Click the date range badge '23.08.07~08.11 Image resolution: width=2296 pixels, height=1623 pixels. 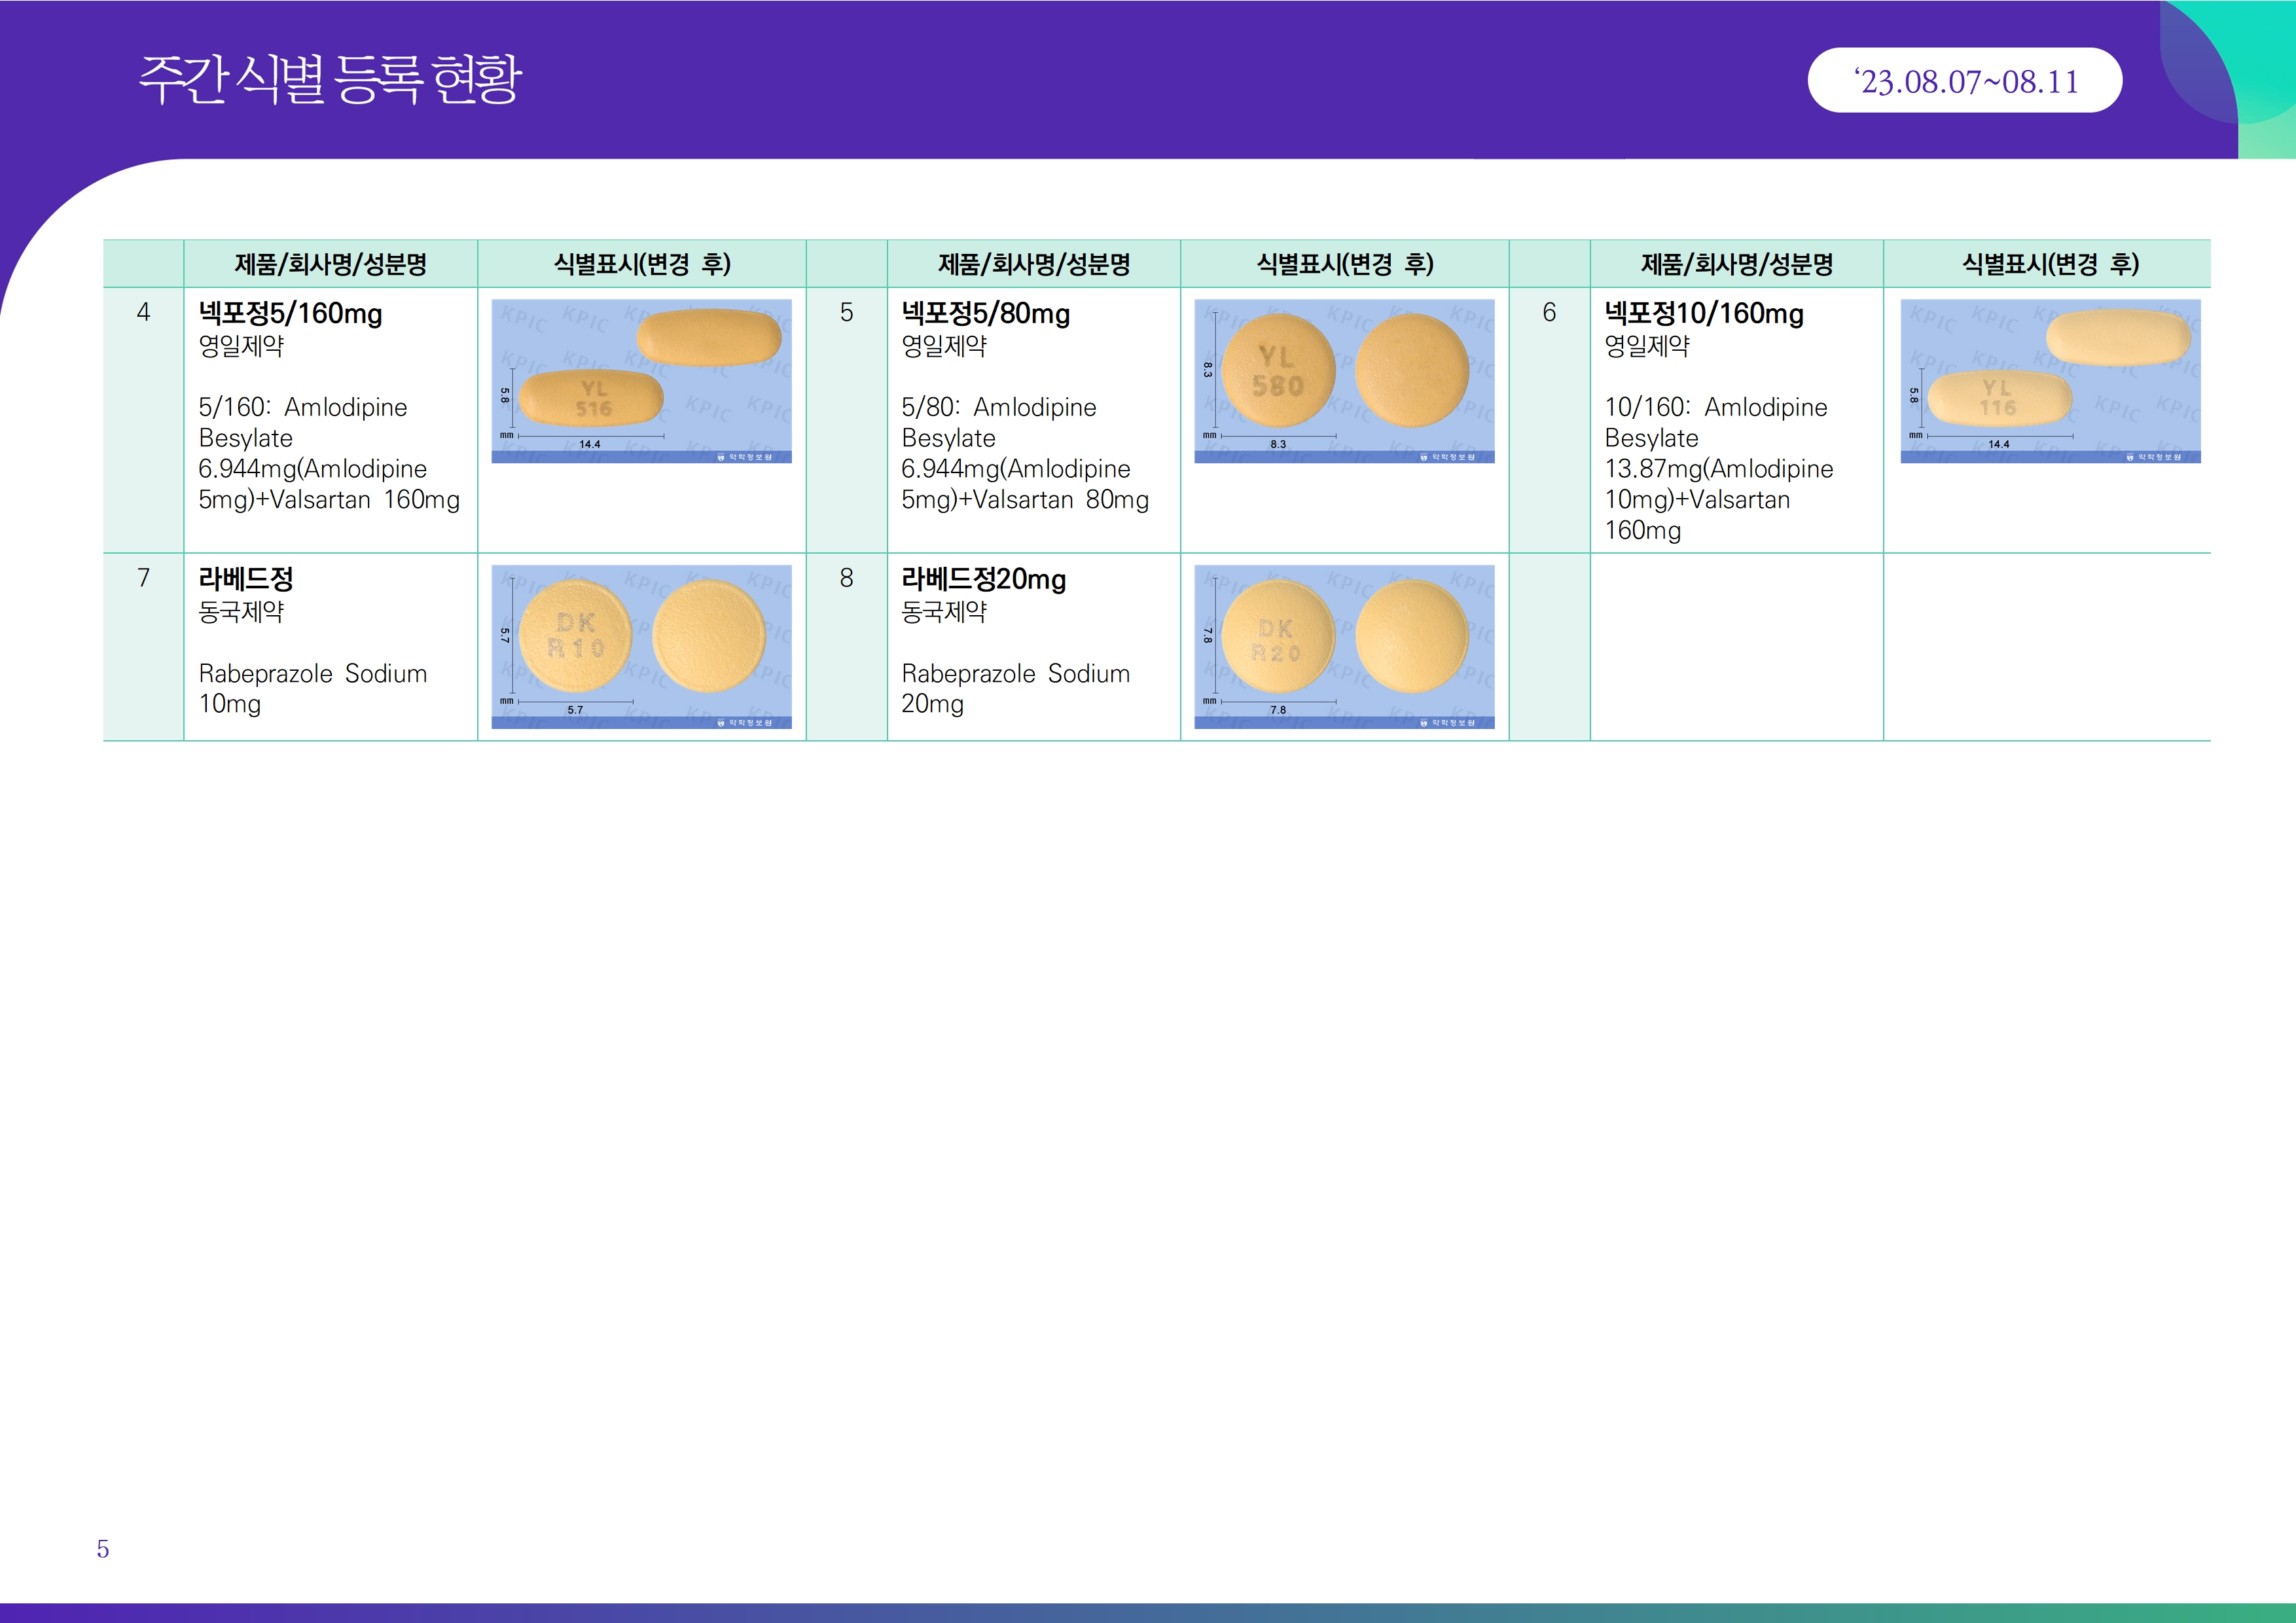[x=1964, y=81]
